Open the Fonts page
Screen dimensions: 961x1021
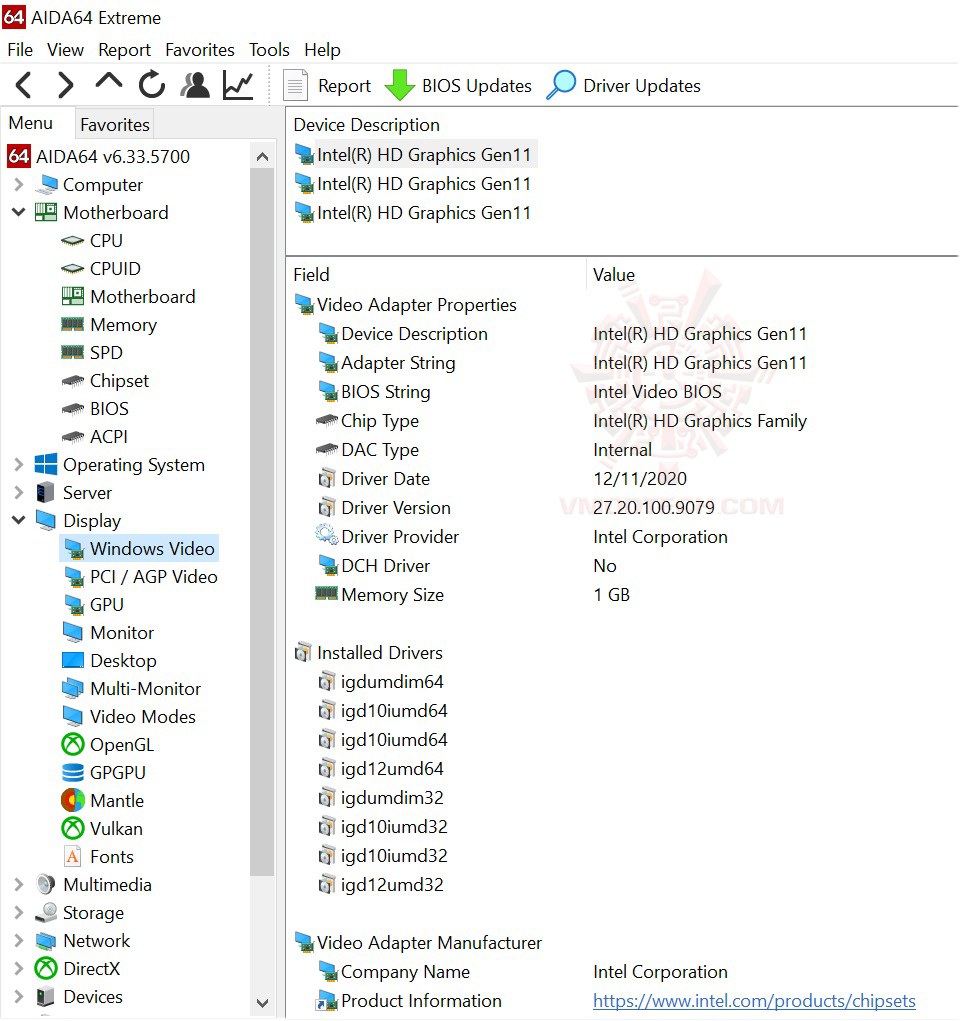[x=98, y=857]
